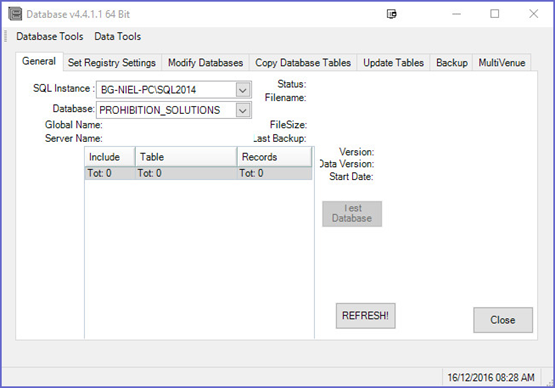Image resolution: width=555 pixels, height=388 pixels.
Task: Click the Close button
Action: [x=503, y=320]
